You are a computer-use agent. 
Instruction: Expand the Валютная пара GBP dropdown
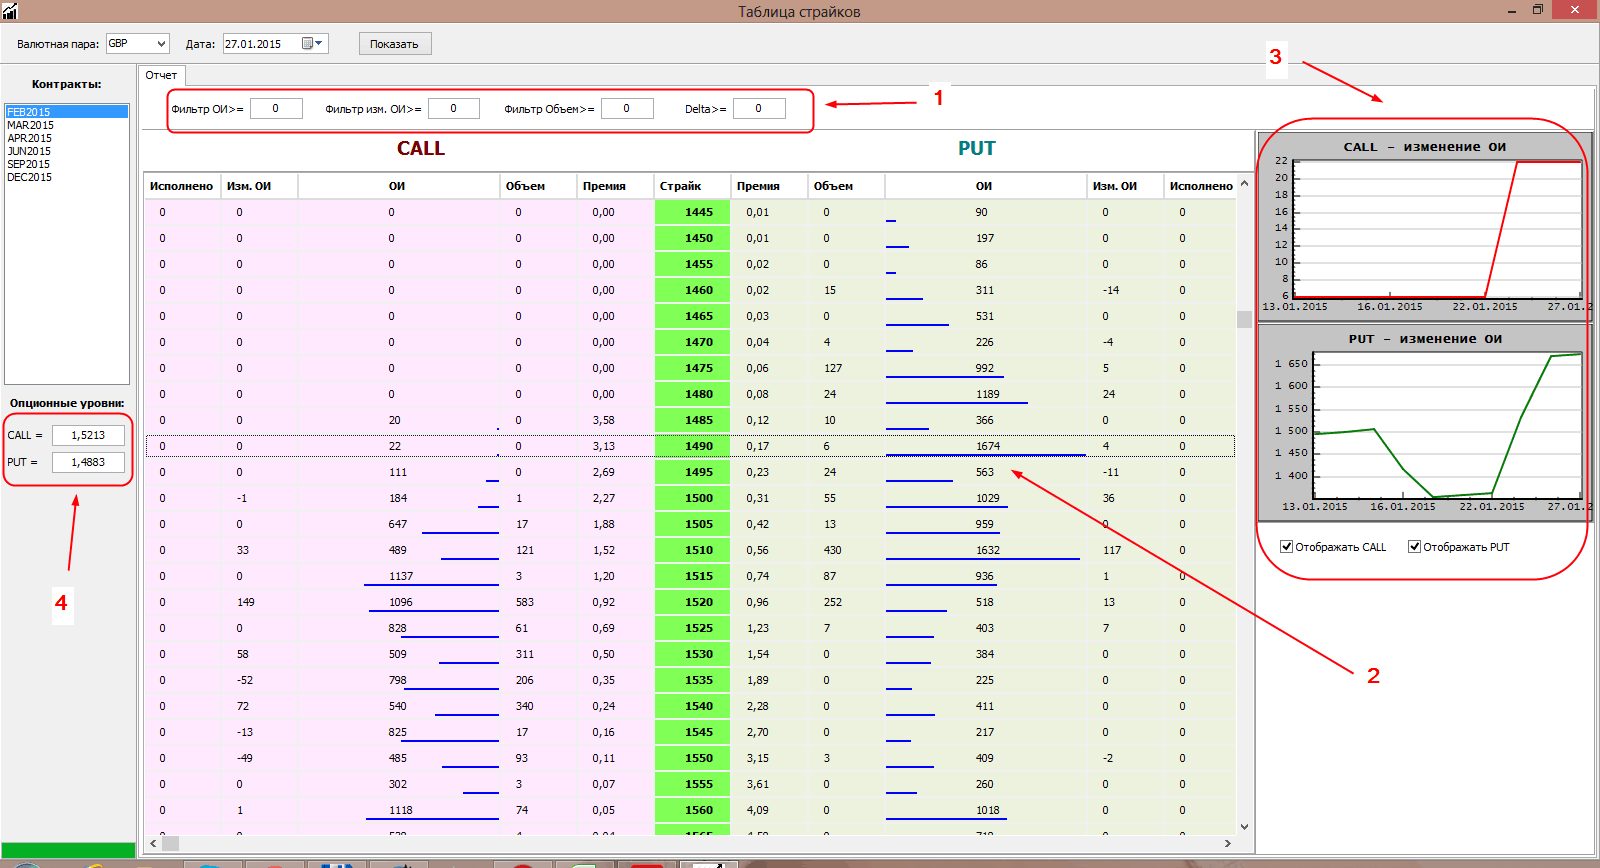coord(161,44)
